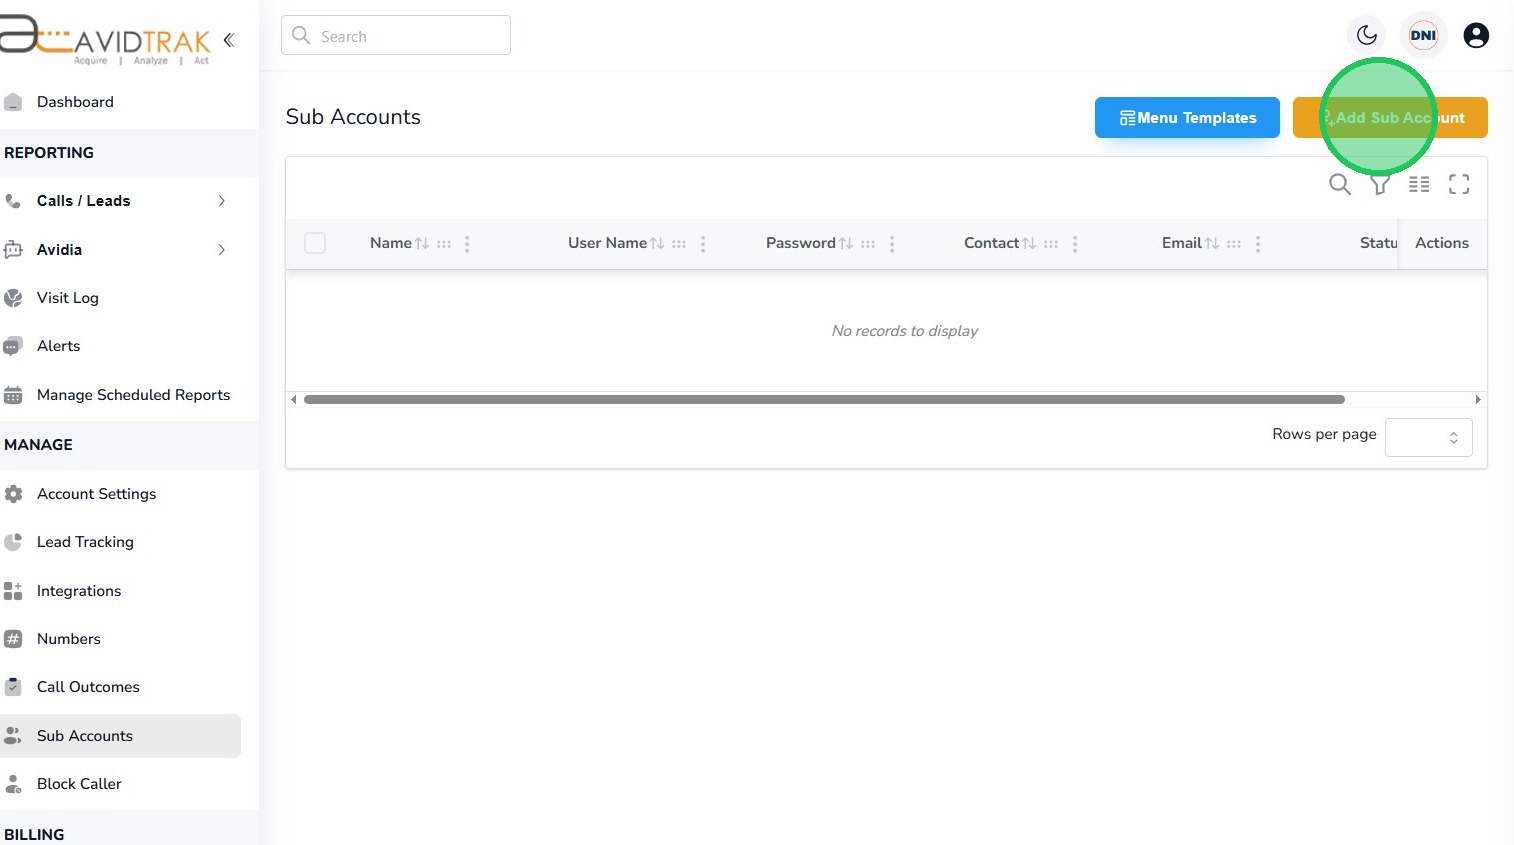Viewport: 1514px width, 845px height.
Task: Click the Menu Templates button
Action: point(1187,117)
